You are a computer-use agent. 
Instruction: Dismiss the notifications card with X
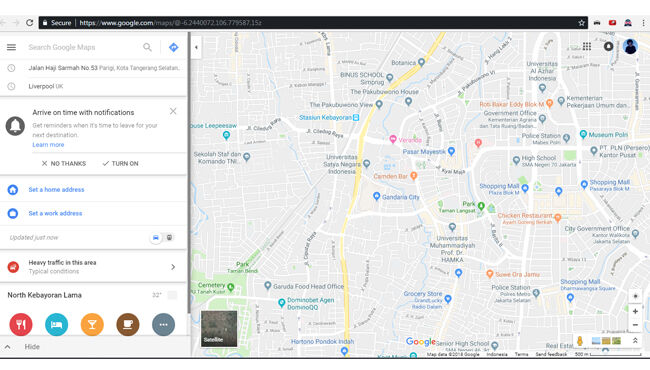tap(173, 111)
